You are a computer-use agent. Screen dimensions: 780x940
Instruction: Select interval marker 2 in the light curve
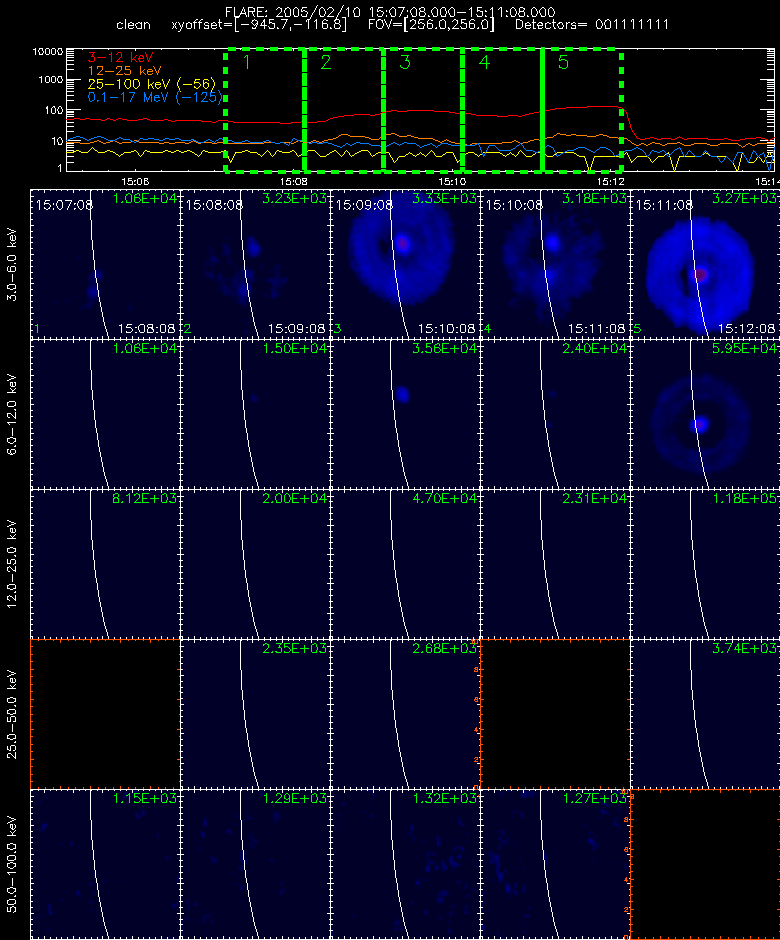coord(326,62)
